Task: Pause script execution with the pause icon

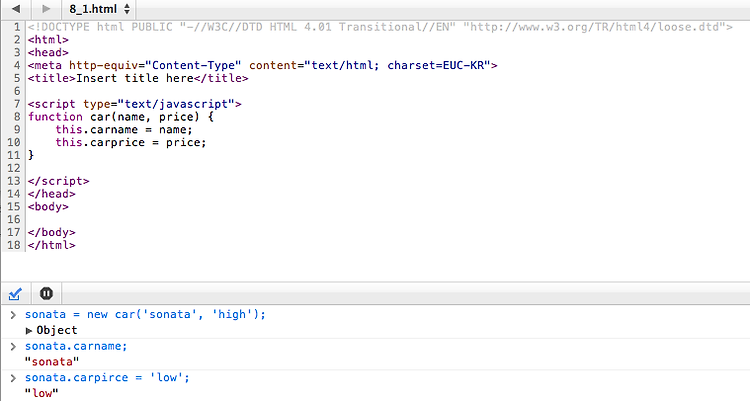Action: click(46, 293)
